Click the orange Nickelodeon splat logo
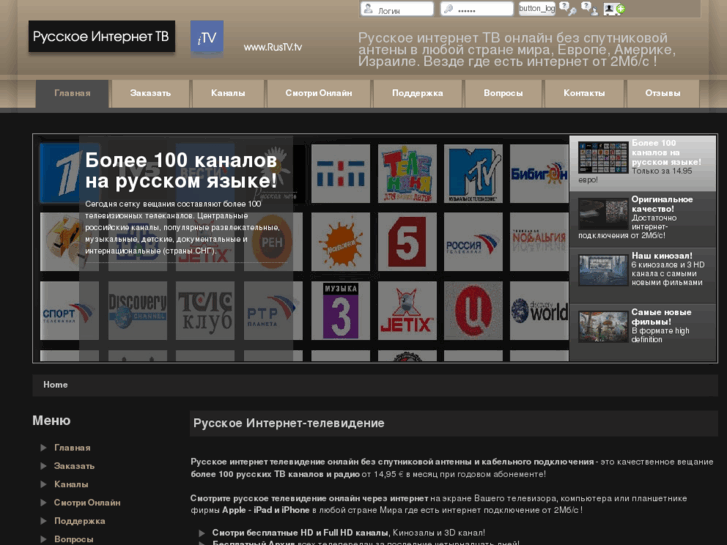Image resolution: width=727 pixels, height=545 pixels. coord(341,242)
